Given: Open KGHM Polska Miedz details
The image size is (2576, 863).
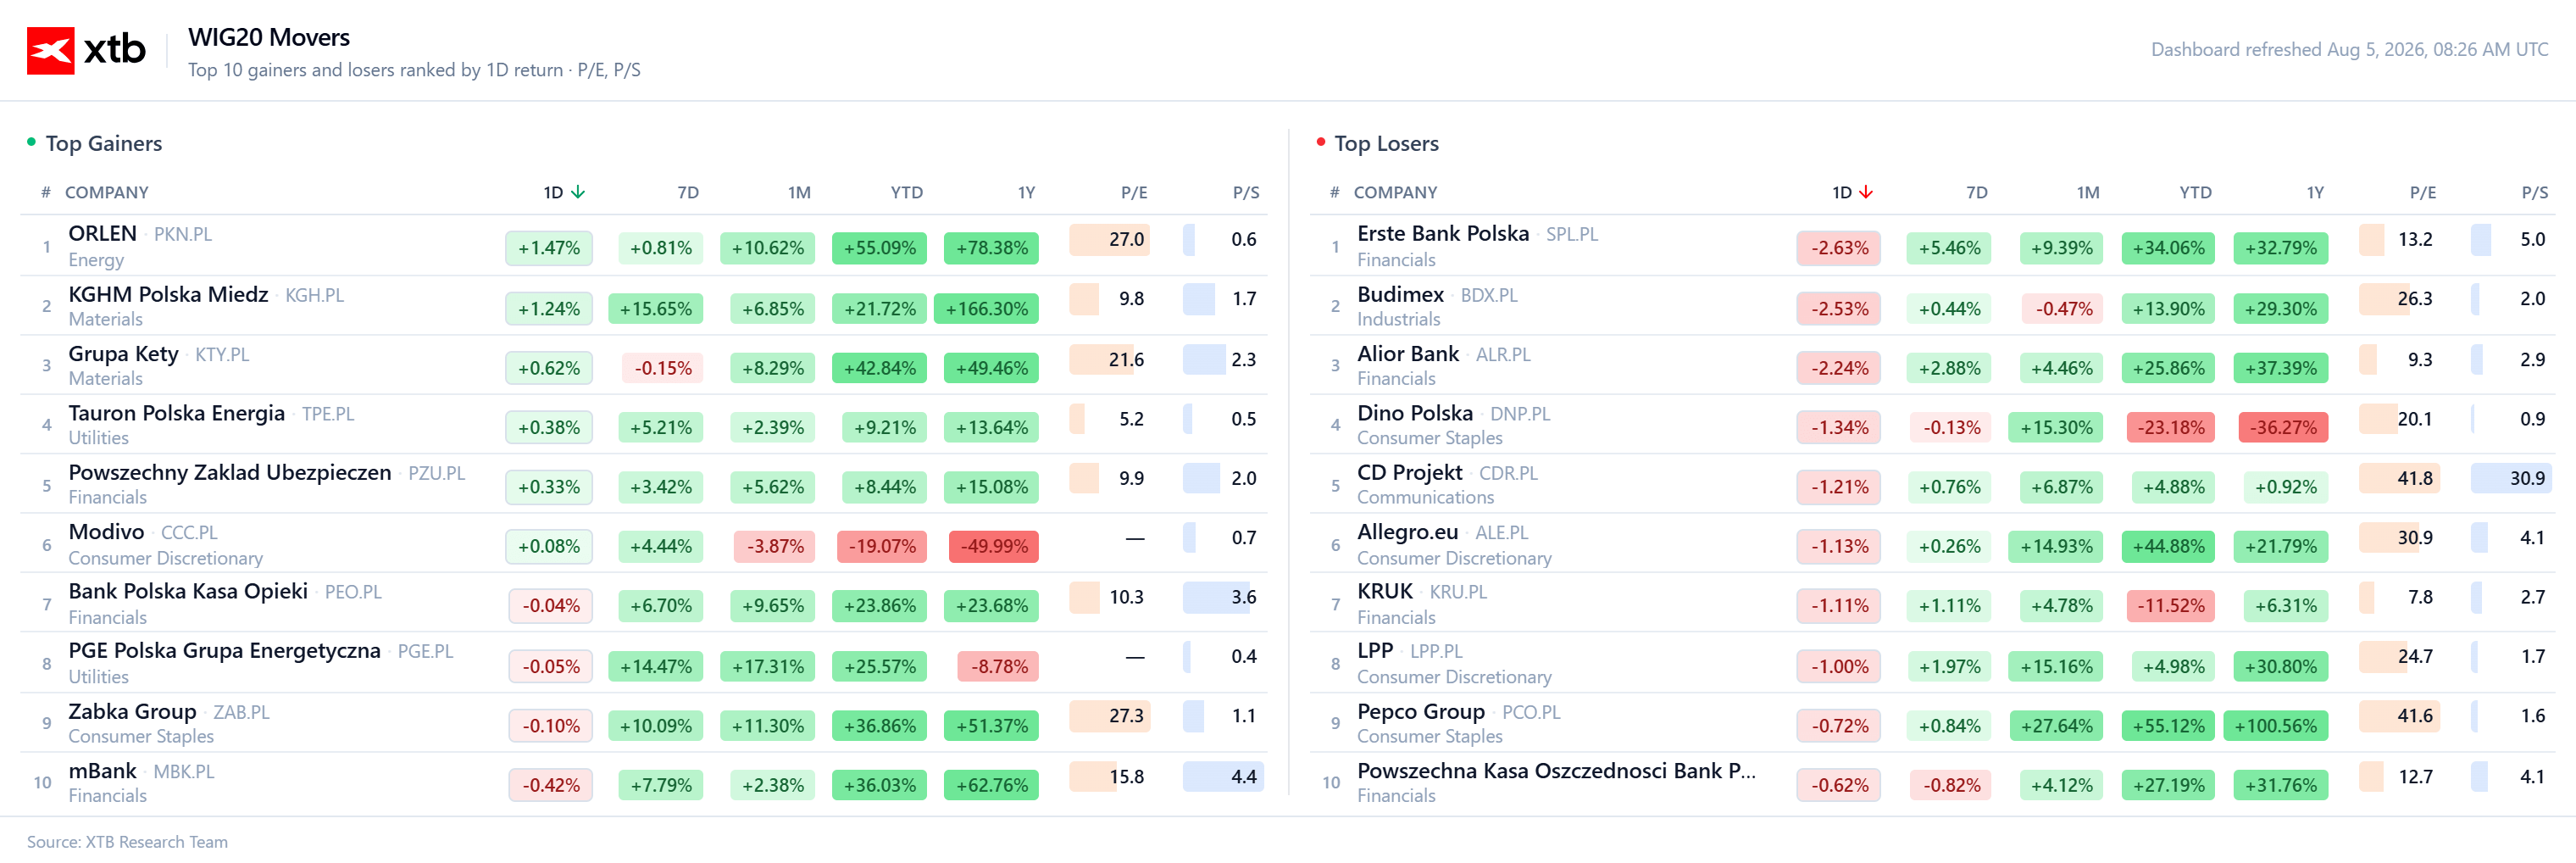Looking at the screenshot, I should (x=168, y=294).
